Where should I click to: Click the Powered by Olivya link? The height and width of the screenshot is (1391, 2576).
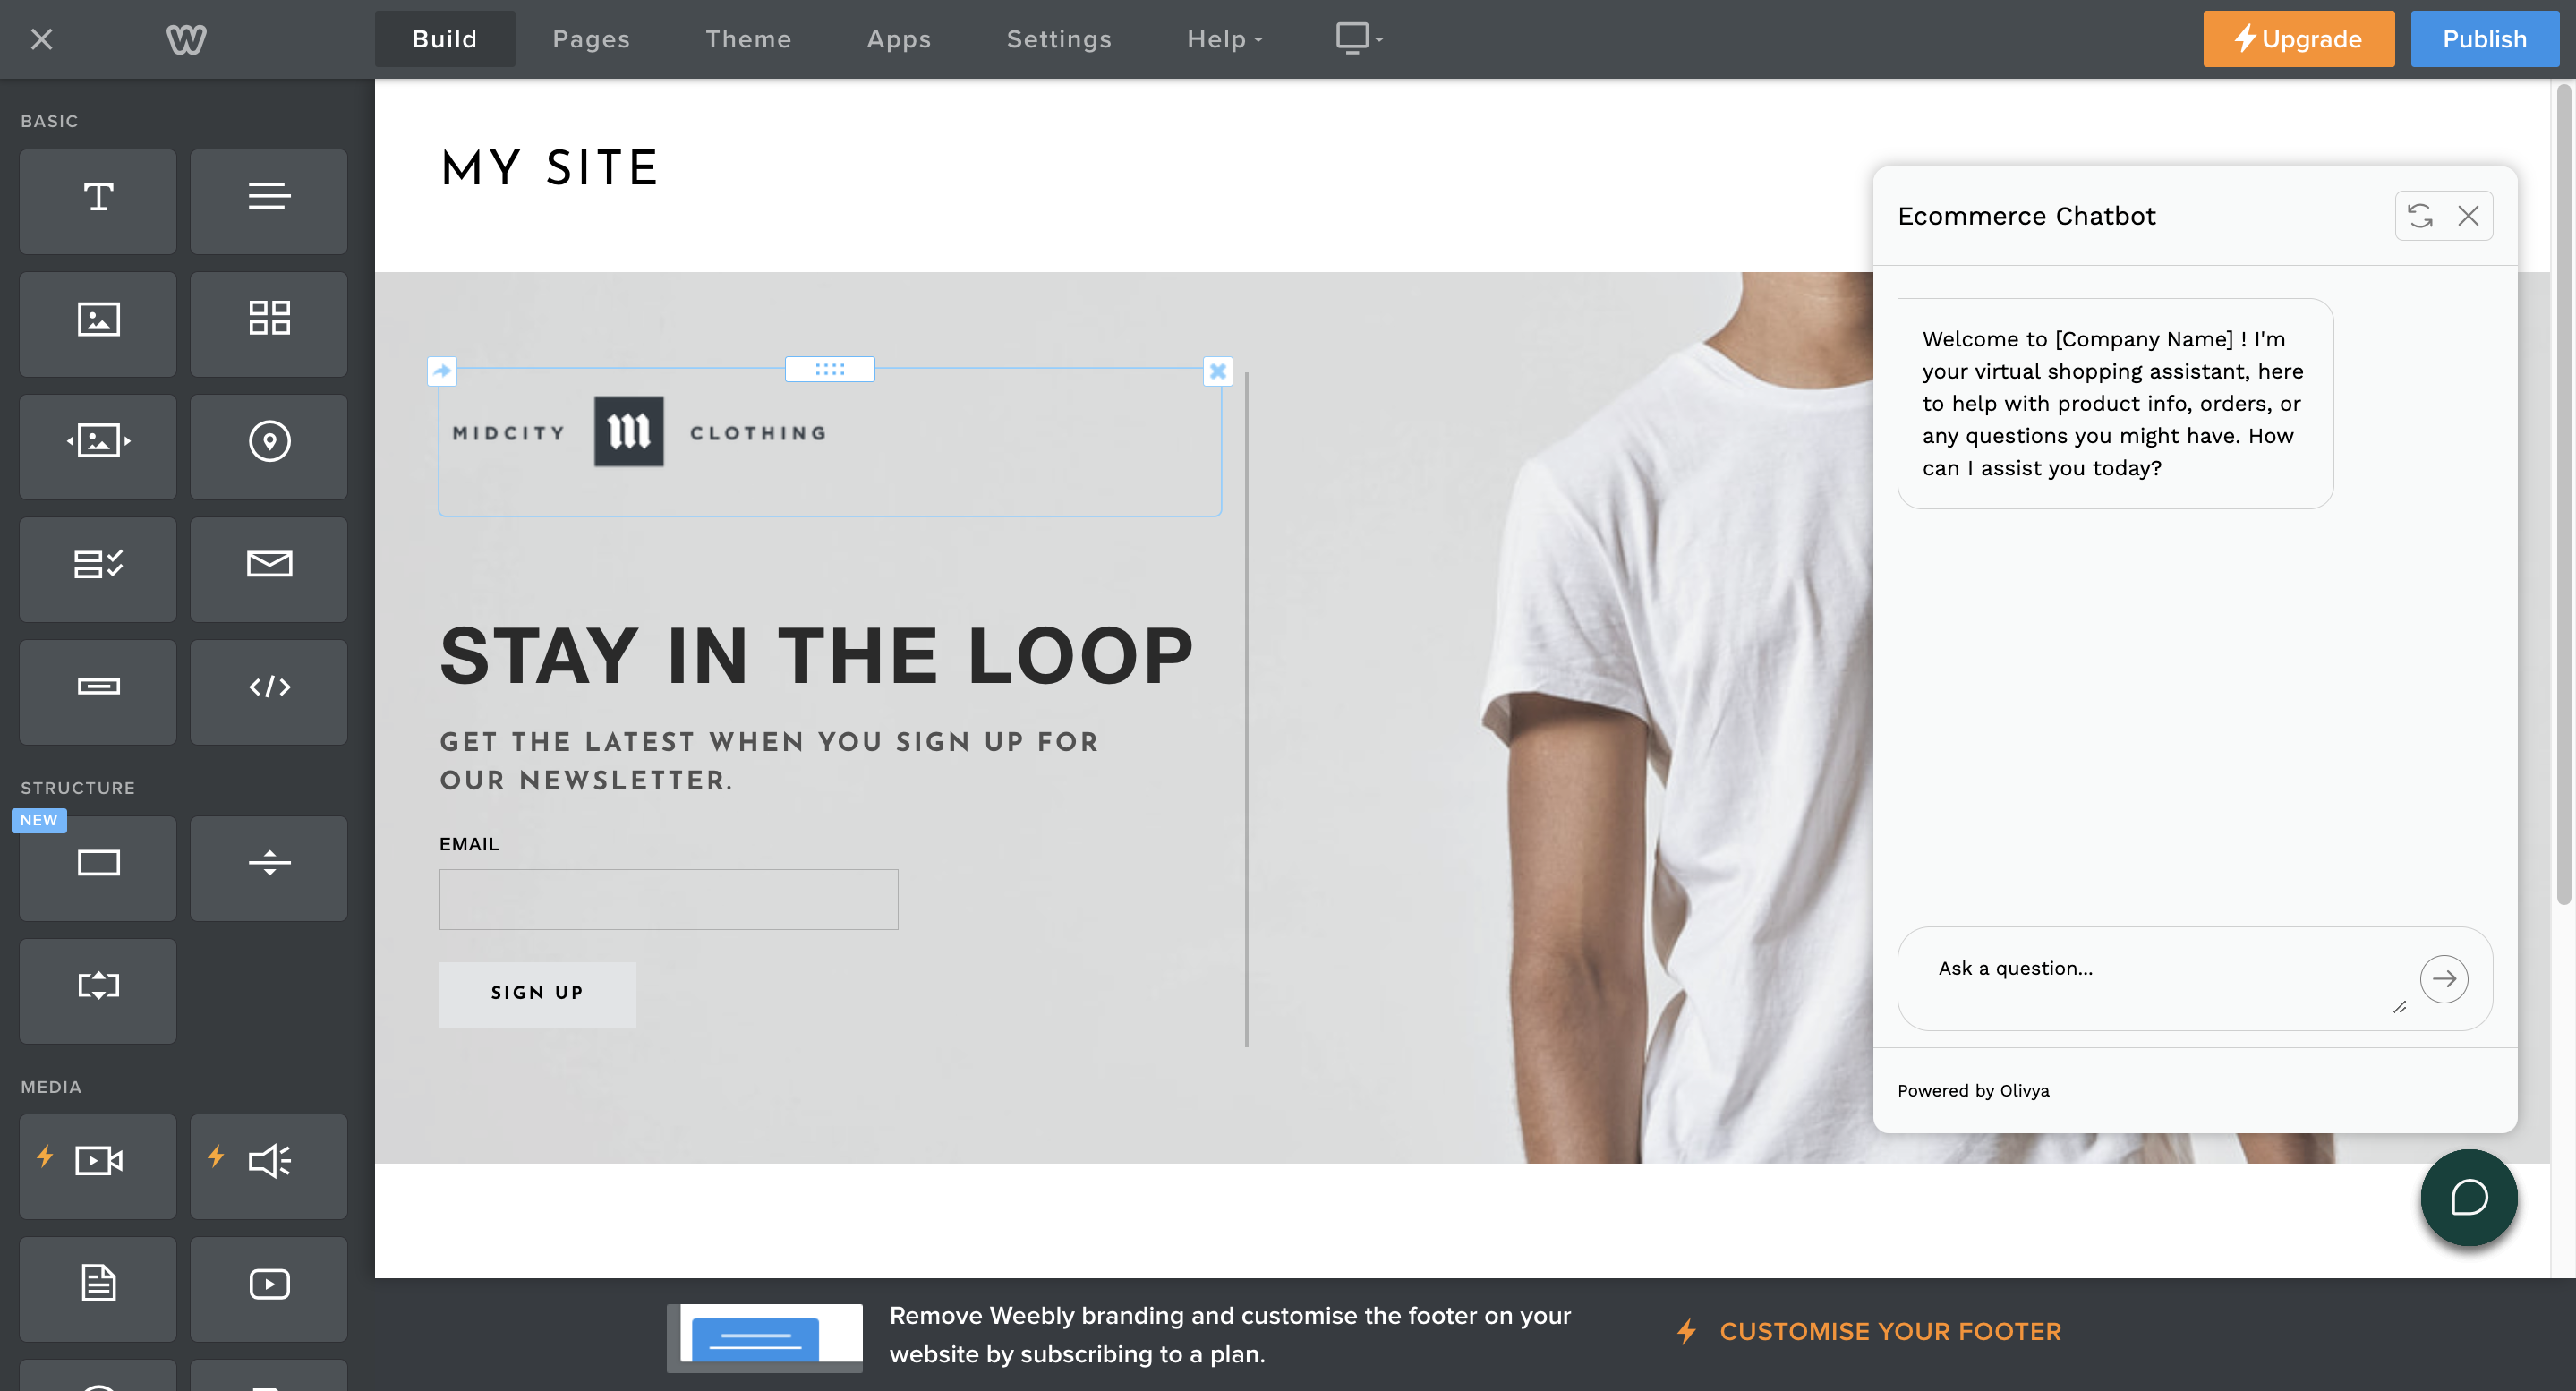(1973, 1090)
